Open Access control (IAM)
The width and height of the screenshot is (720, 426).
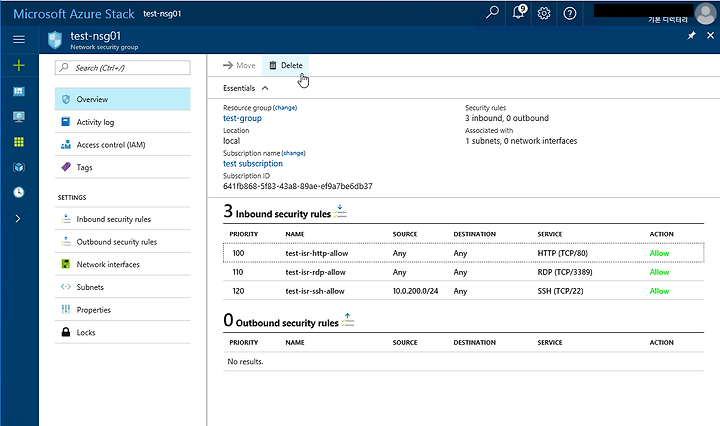pos(123,145)
